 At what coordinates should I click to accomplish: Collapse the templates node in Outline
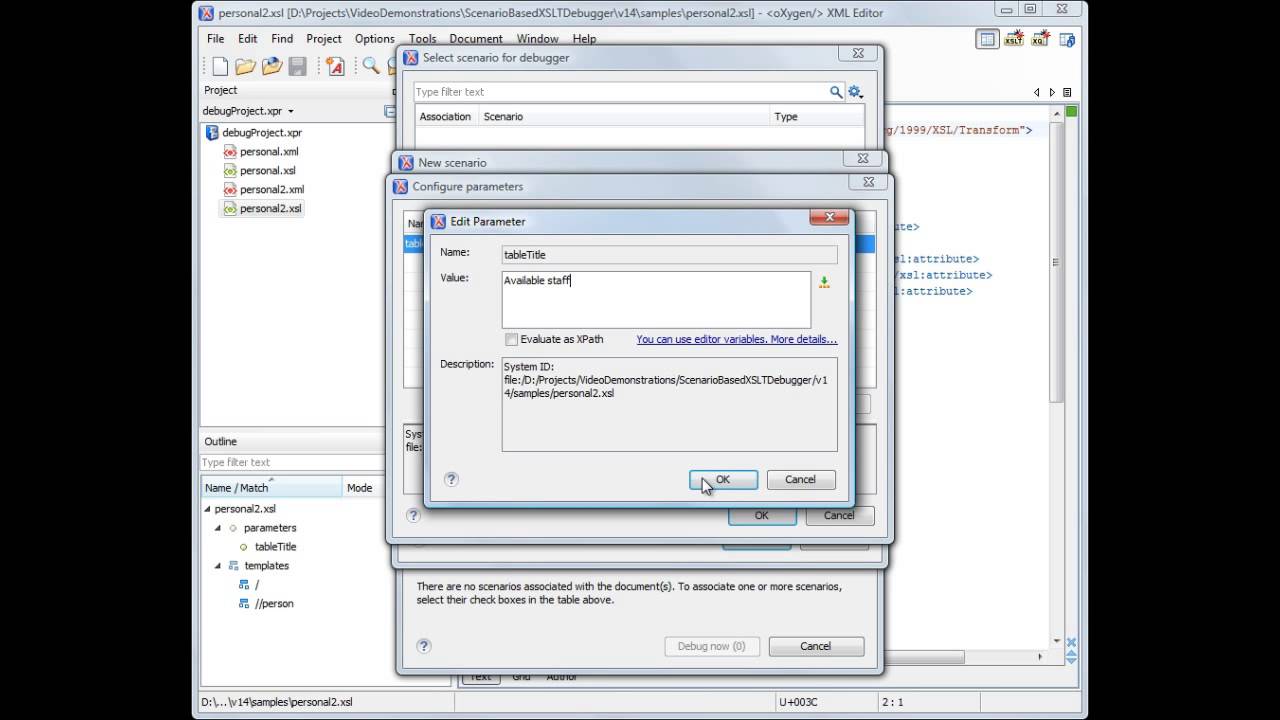click(x=218, y=566)
